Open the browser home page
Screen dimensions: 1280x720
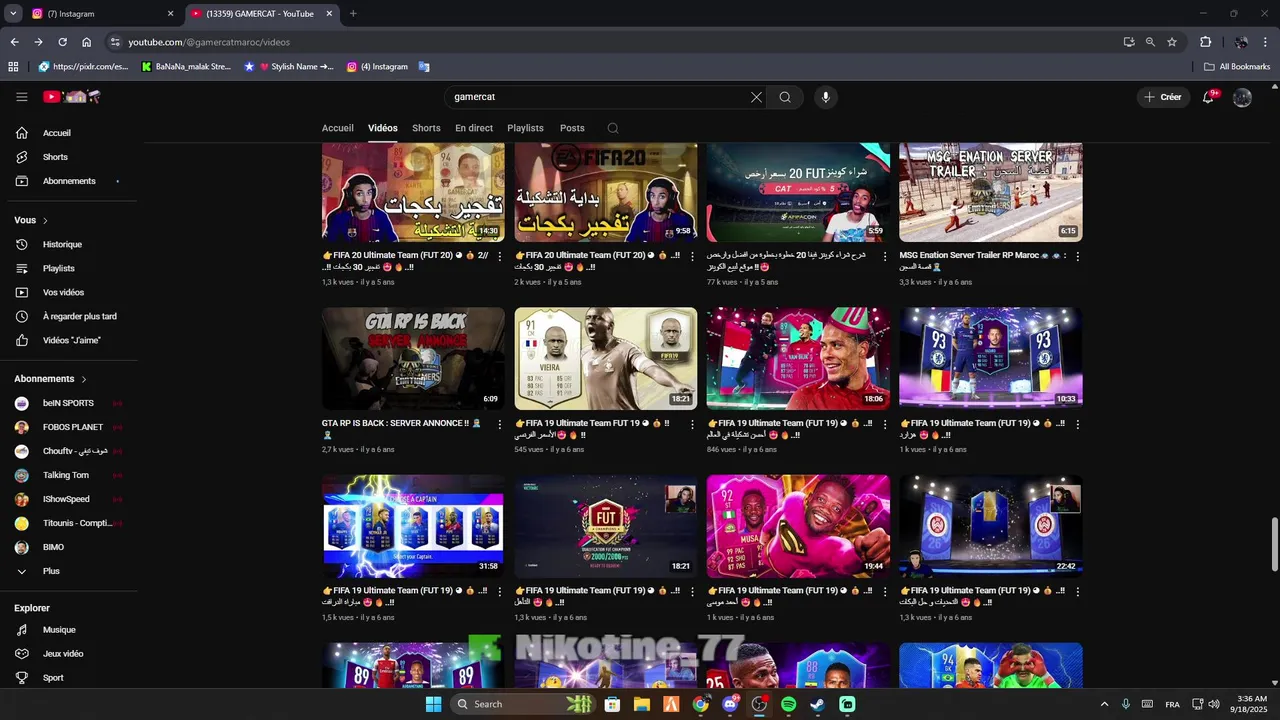pyautogui.click(x=87, y=42)
